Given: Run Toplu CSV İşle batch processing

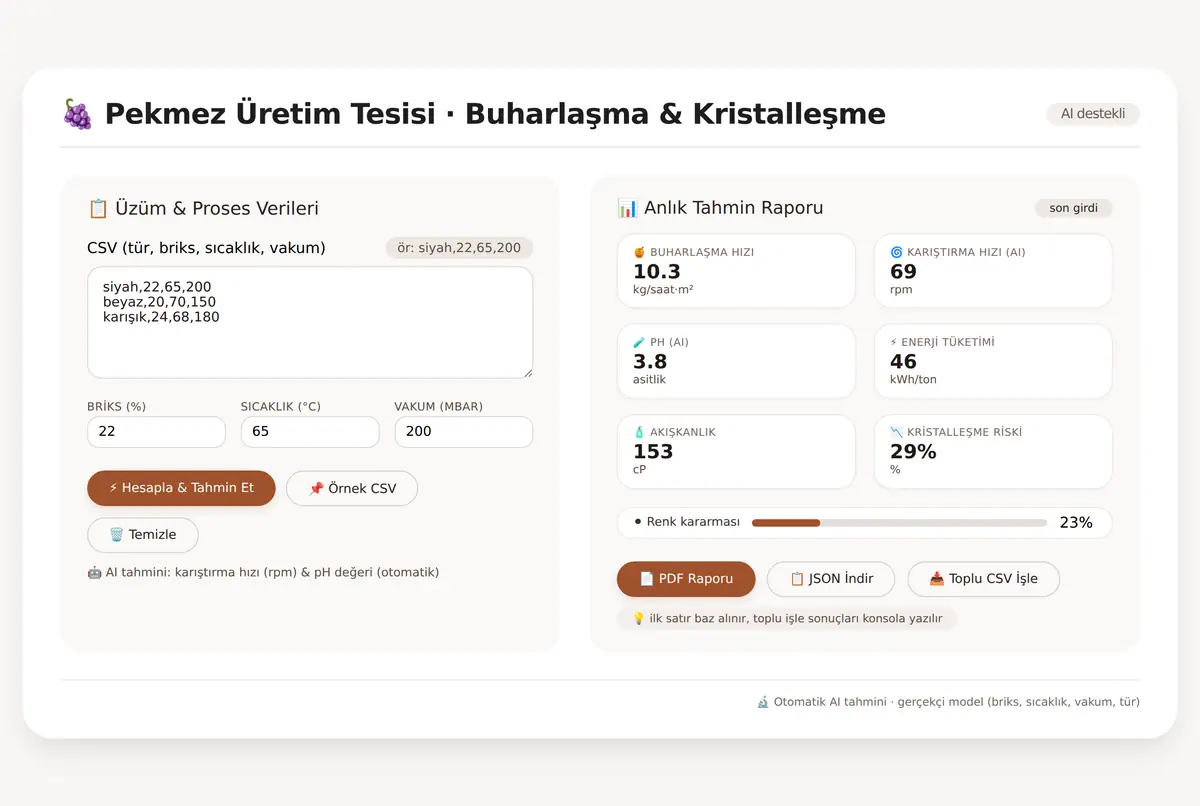Looking at the screenshot, I should pos(983,579).
